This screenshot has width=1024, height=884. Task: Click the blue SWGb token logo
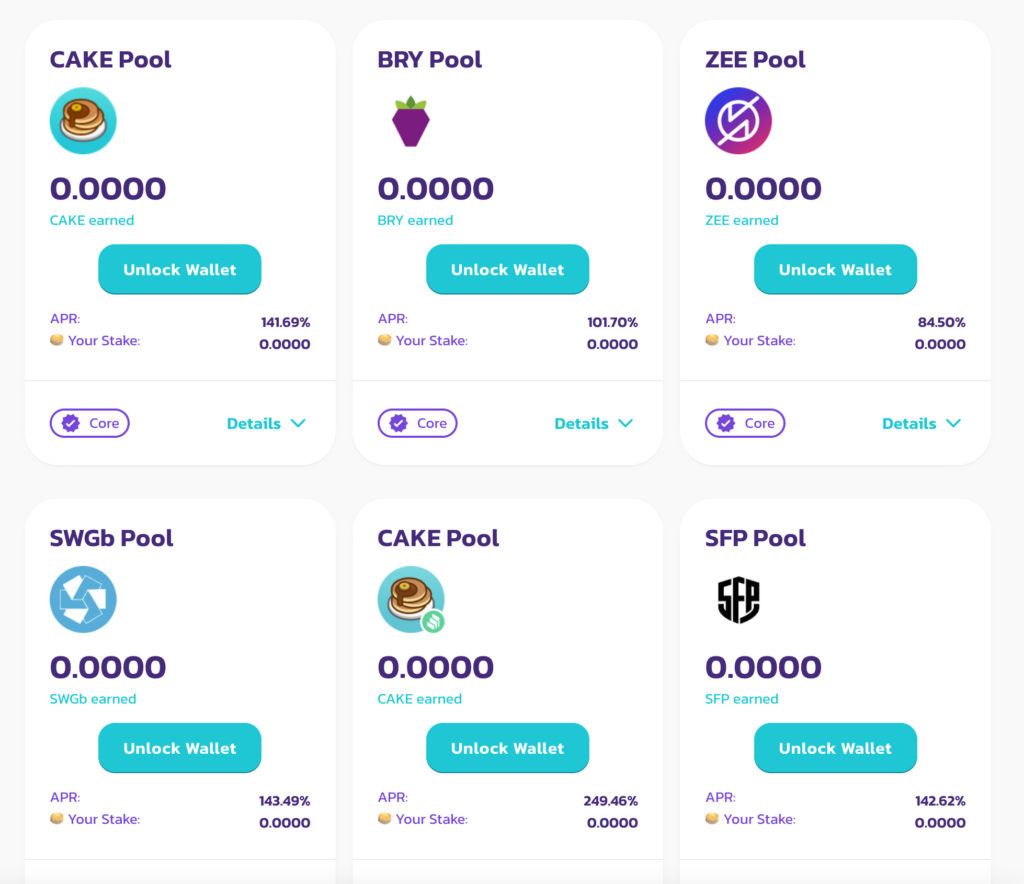tap(83, 599)
